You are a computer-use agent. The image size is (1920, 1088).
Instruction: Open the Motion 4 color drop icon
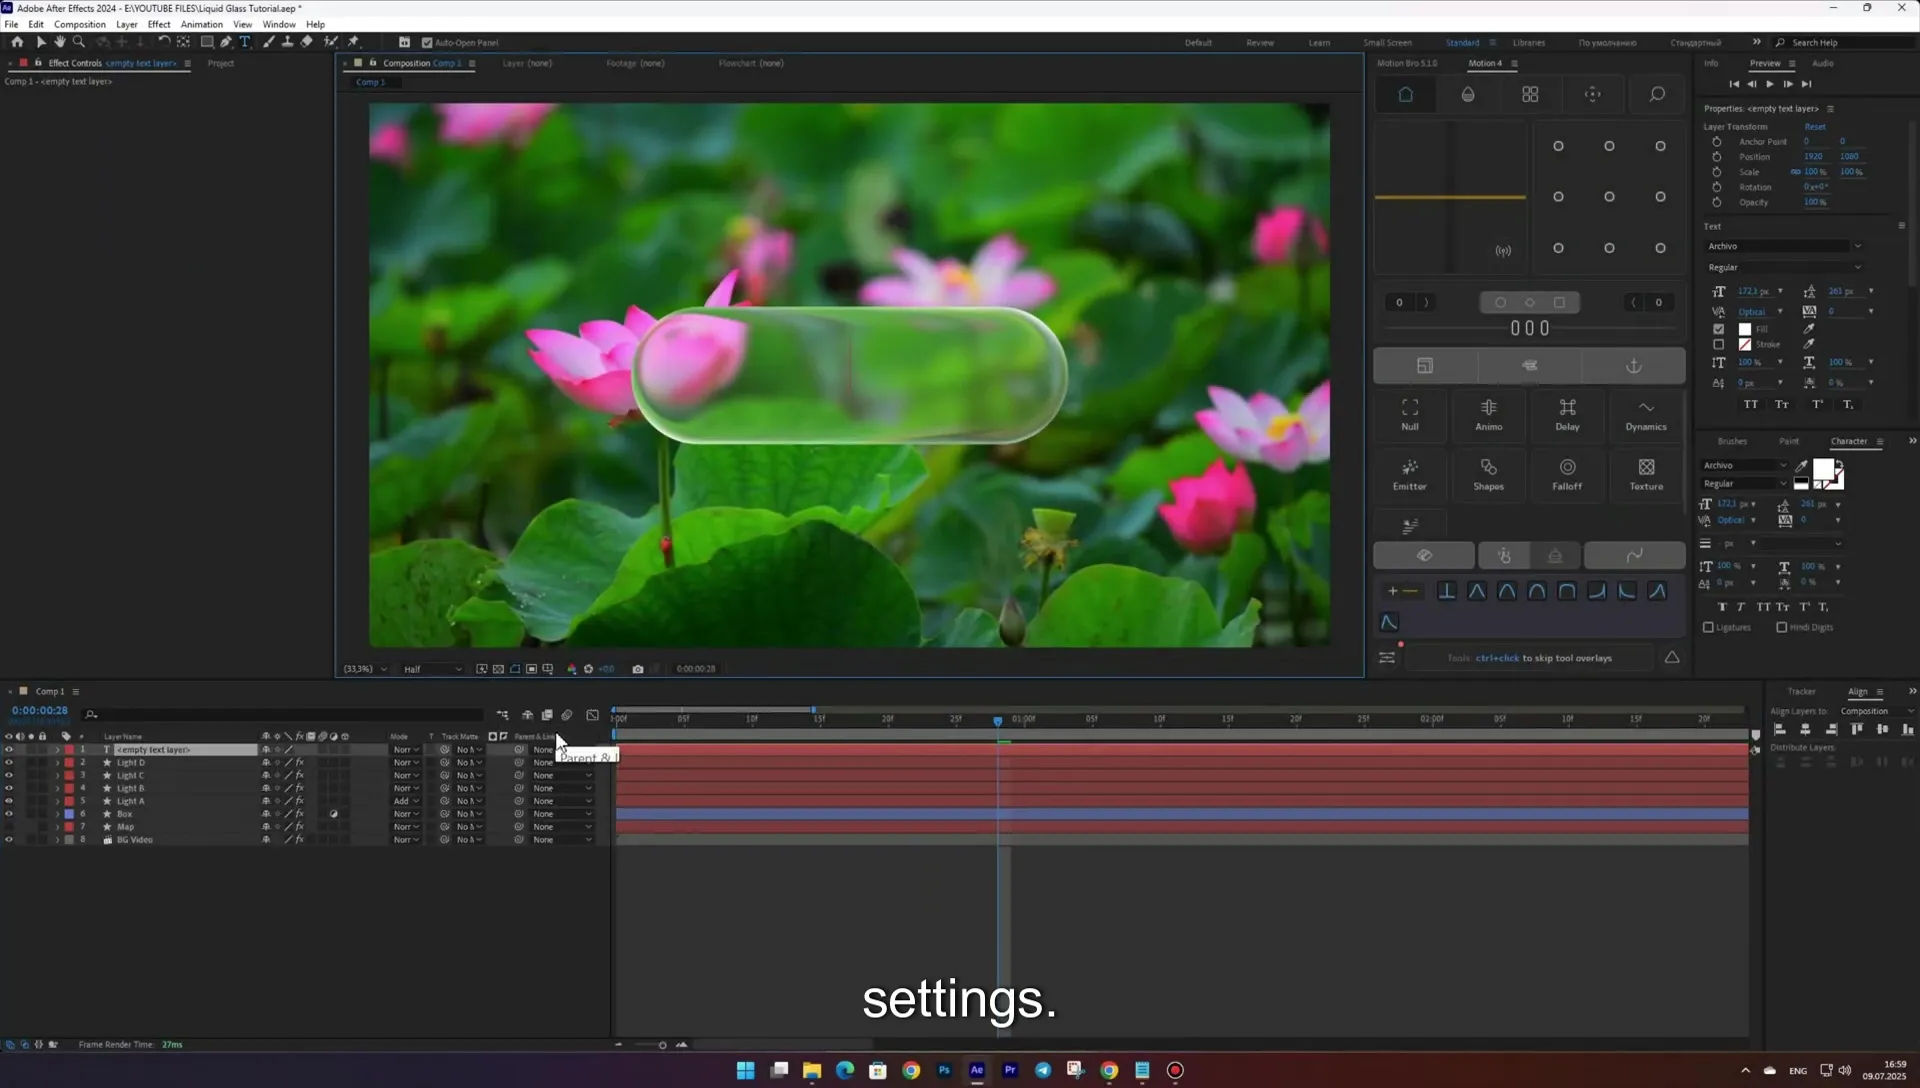point(1468,94)
